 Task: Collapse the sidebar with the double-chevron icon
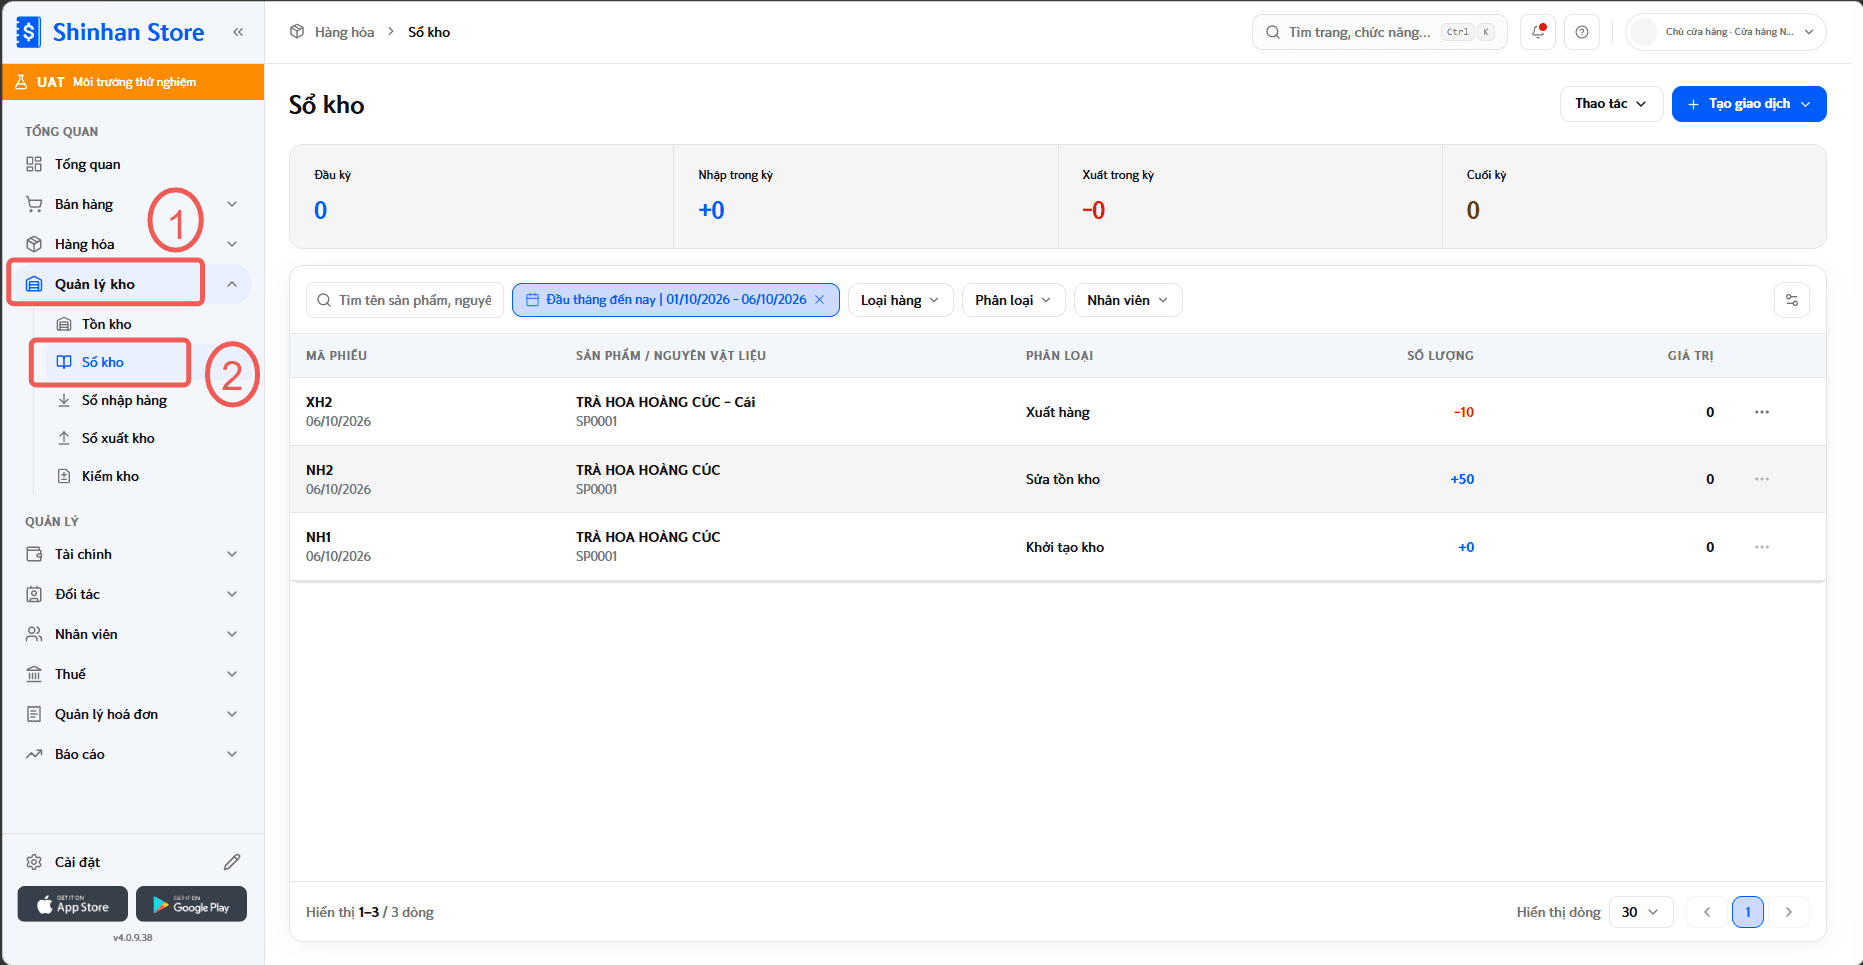[x=238, y=32]
